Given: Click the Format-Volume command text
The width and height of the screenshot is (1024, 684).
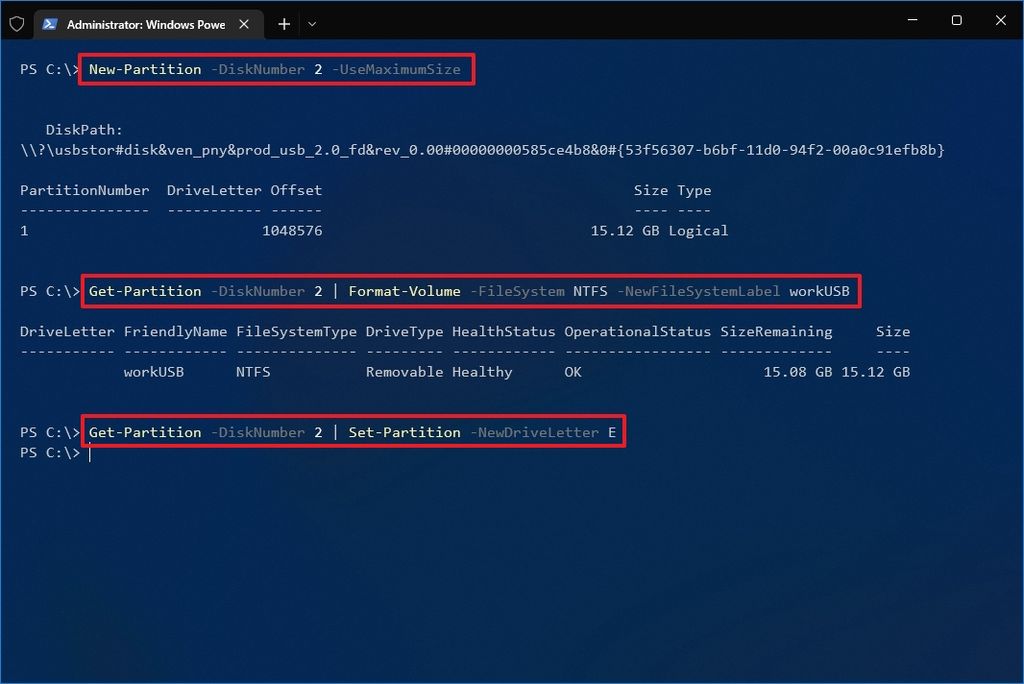Looking at the screenshot, I should pyautogui.click(x=404, y=291).
